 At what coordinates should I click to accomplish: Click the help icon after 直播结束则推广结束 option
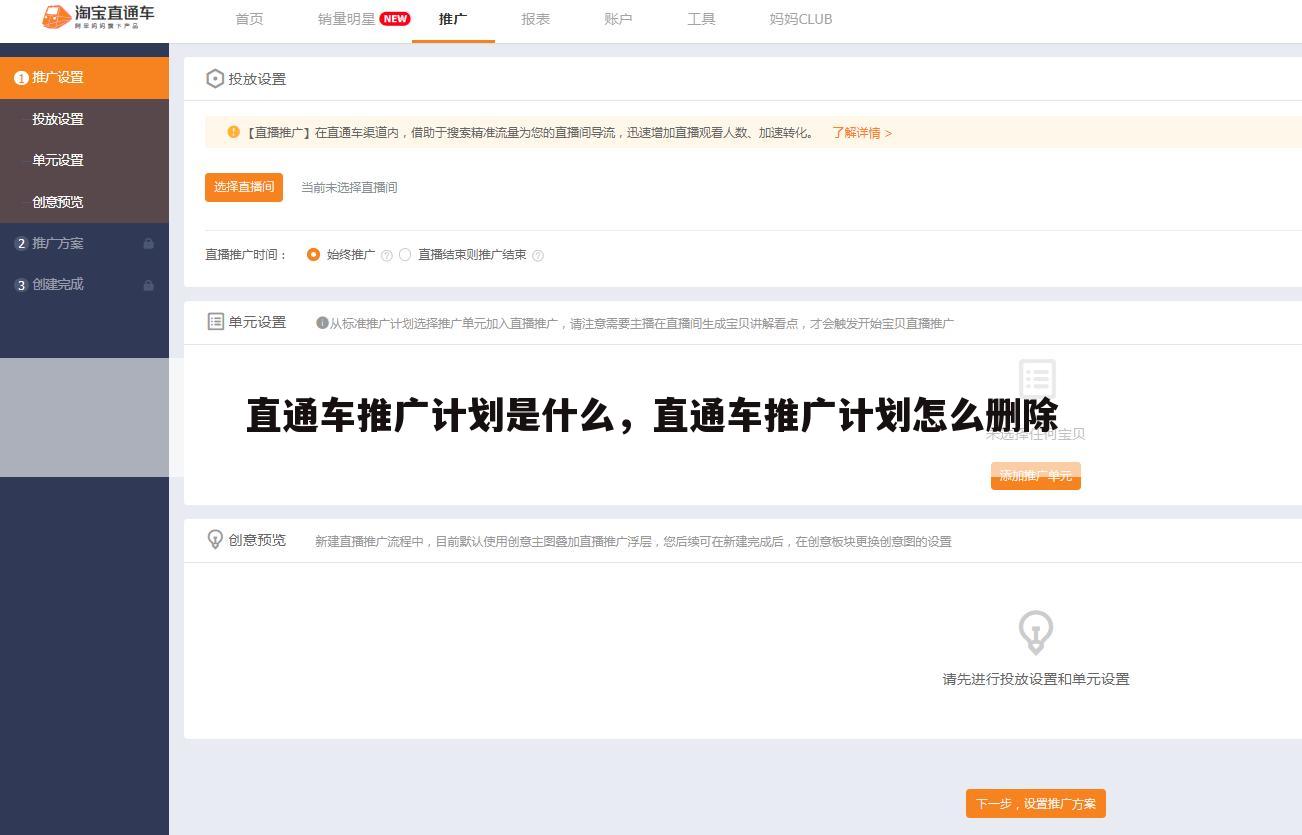538,255
